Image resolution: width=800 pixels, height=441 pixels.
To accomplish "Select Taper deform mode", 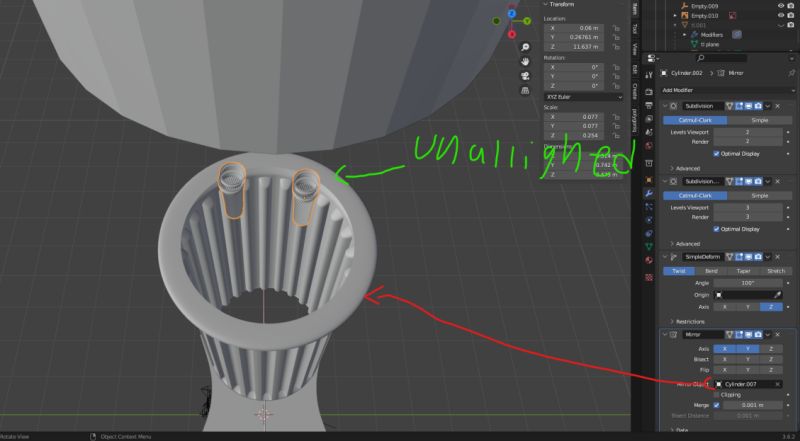I will (x=743, y=271).
